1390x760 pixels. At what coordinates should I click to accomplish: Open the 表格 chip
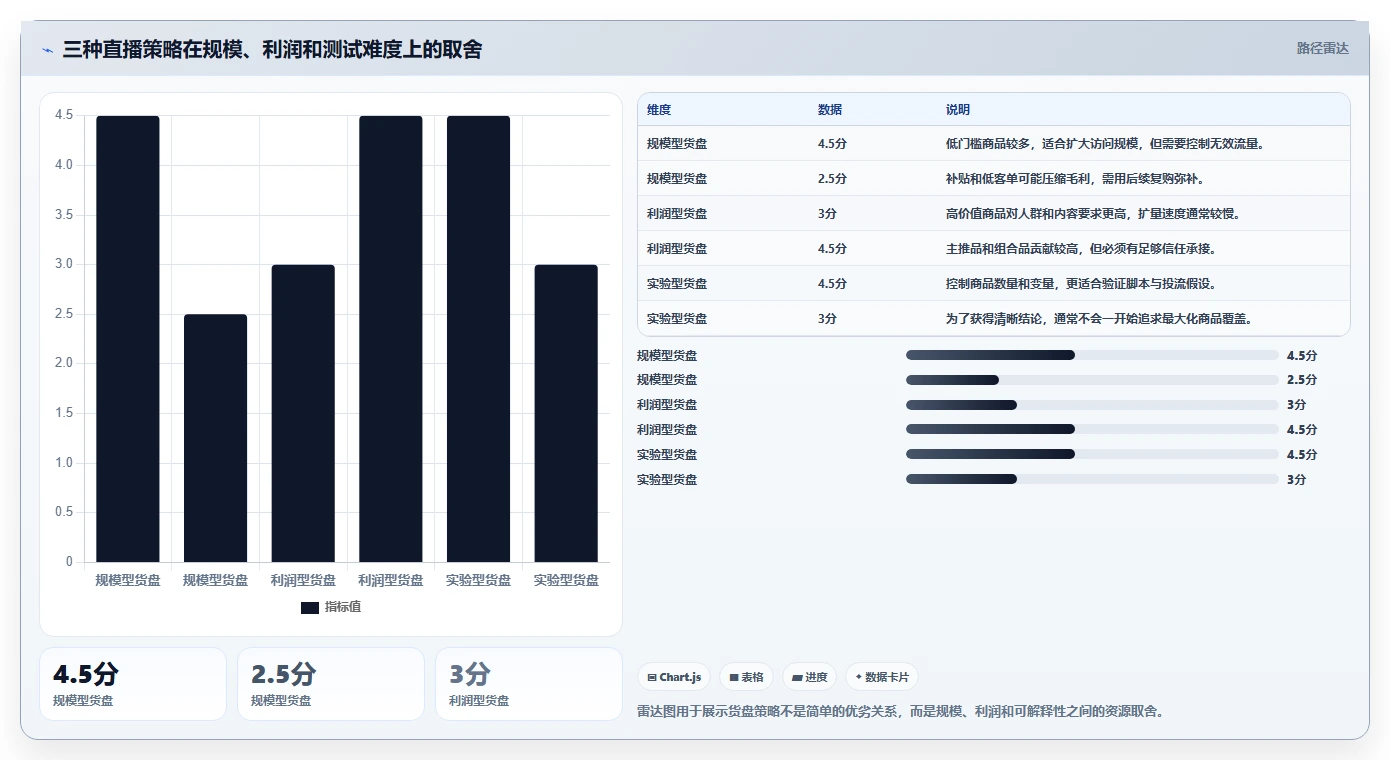746,677
